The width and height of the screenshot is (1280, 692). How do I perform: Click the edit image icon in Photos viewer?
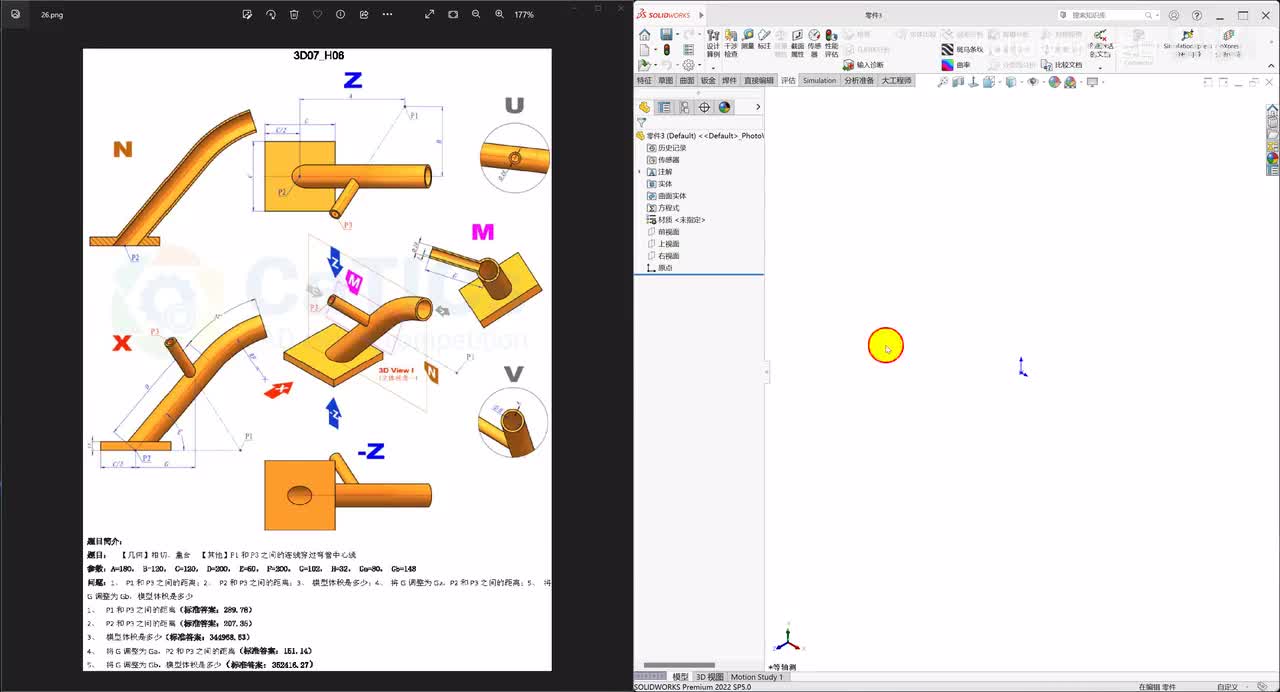pyautogui.click(x=247, y=14)
